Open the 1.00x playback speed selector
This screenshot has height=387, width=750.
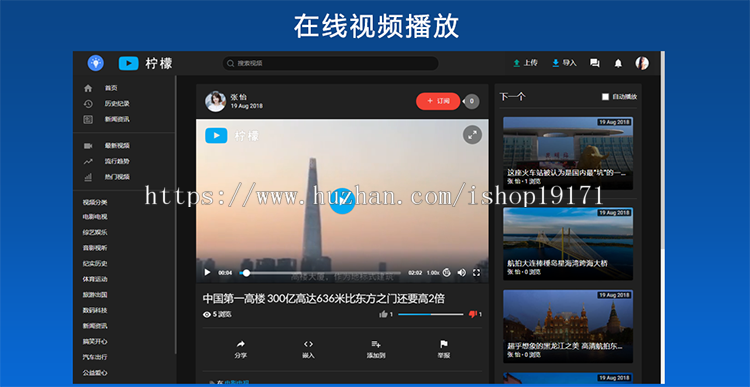tap(432, 273)
